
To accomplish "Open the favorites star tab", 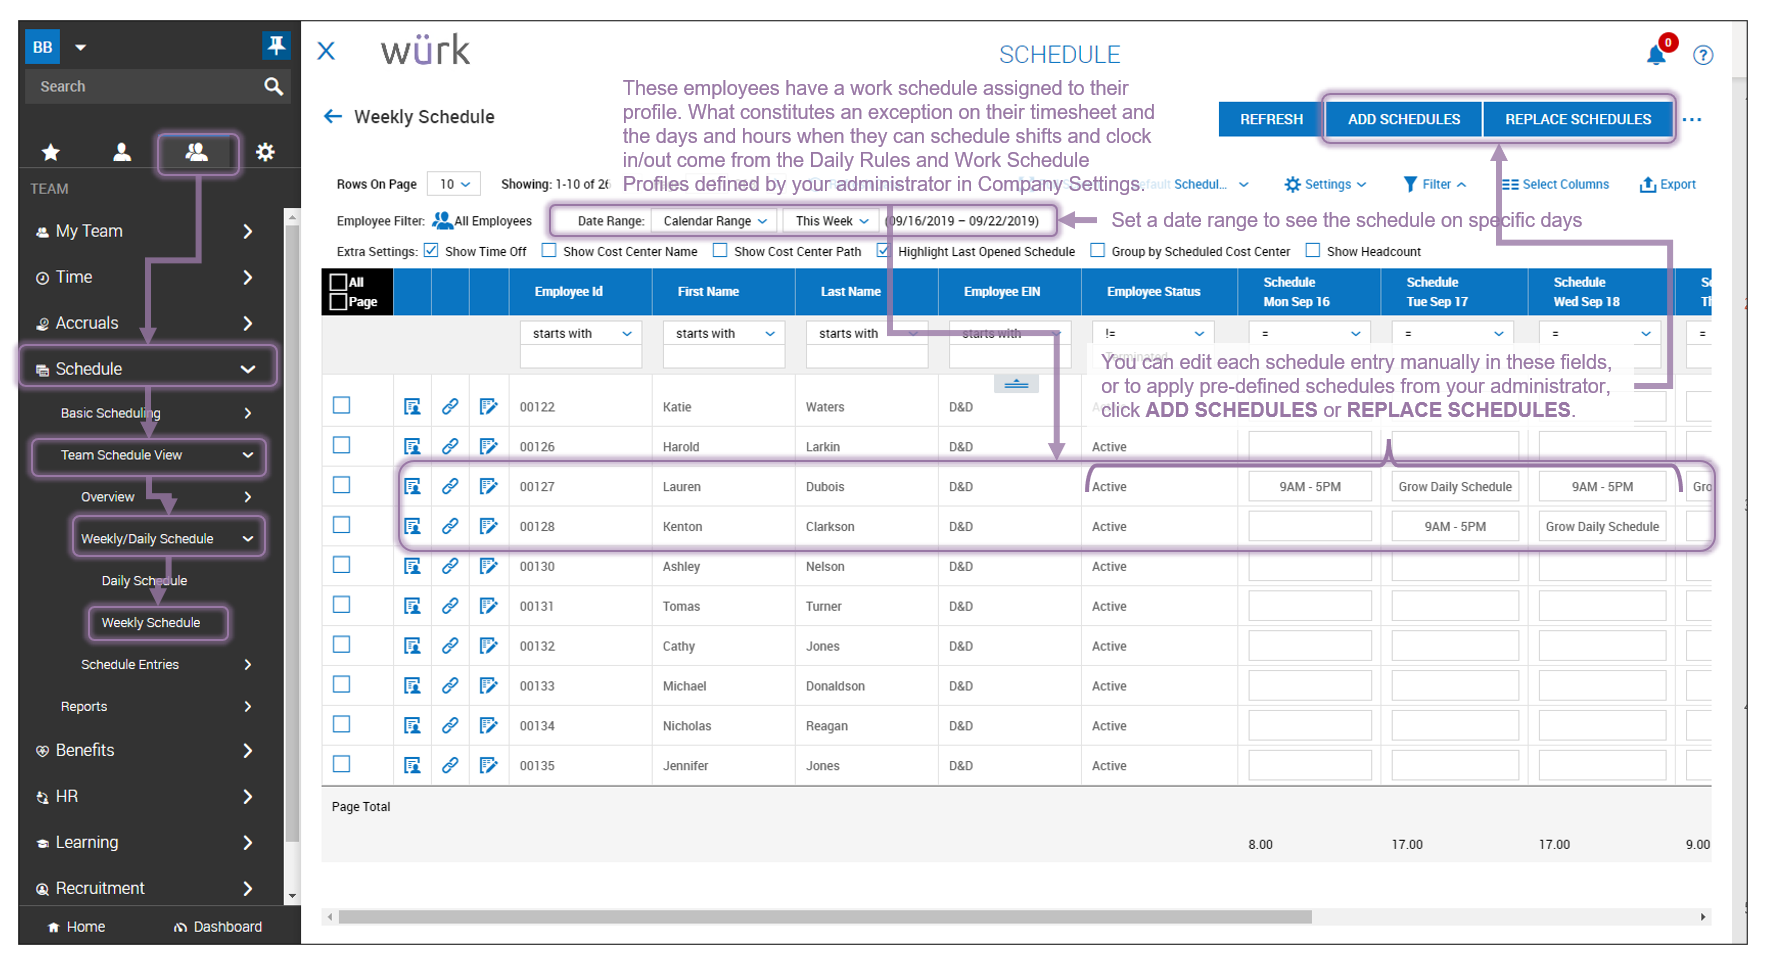I will [x=50, y=152].
